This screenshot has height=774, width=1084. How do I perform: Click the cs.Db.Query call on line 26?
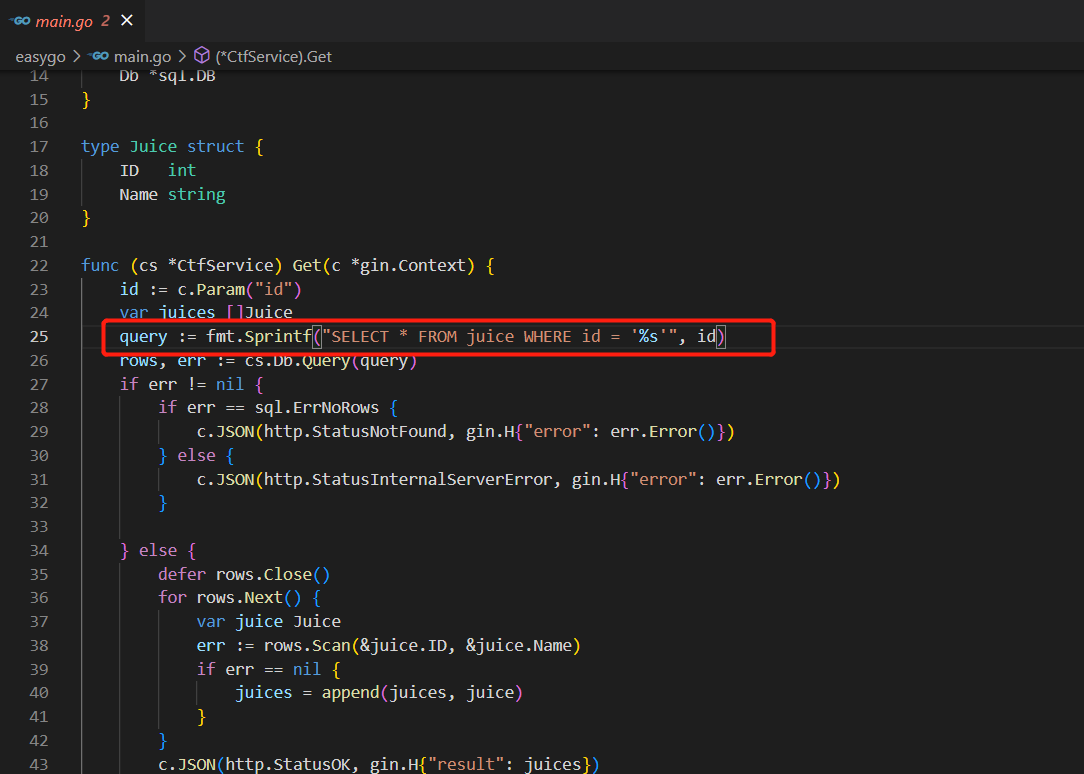[x=297, y=361]
